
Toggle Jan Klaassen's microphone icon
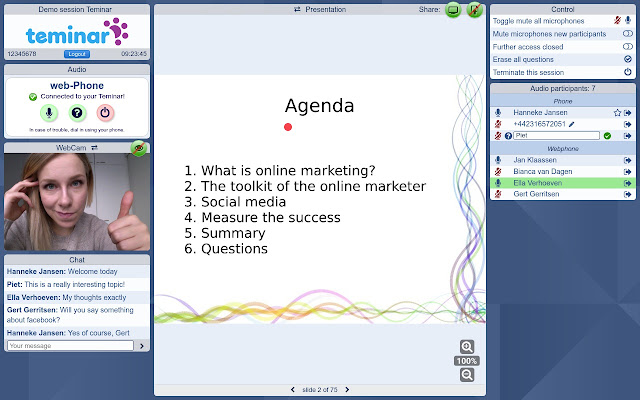[498, 160]
